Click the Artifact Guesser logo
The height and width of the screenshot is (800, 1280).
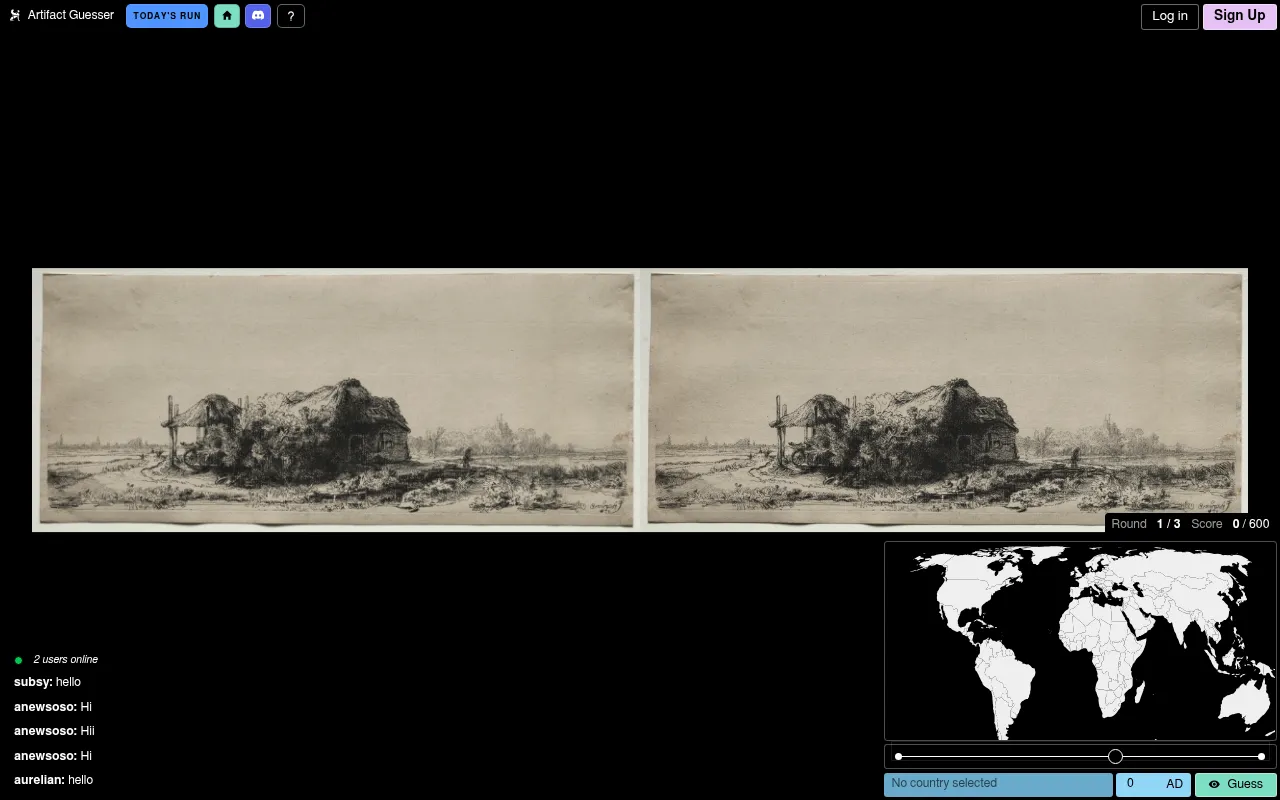point(61,16)
